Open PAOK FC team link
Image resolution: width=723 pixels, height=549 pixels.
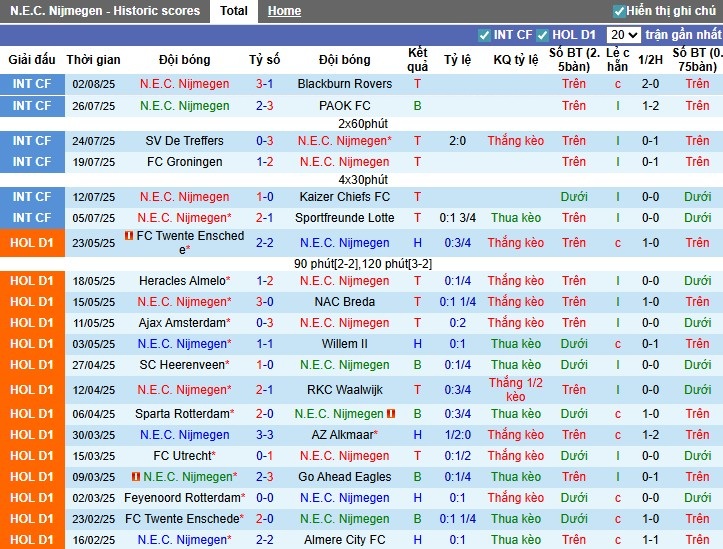[344, 106]
